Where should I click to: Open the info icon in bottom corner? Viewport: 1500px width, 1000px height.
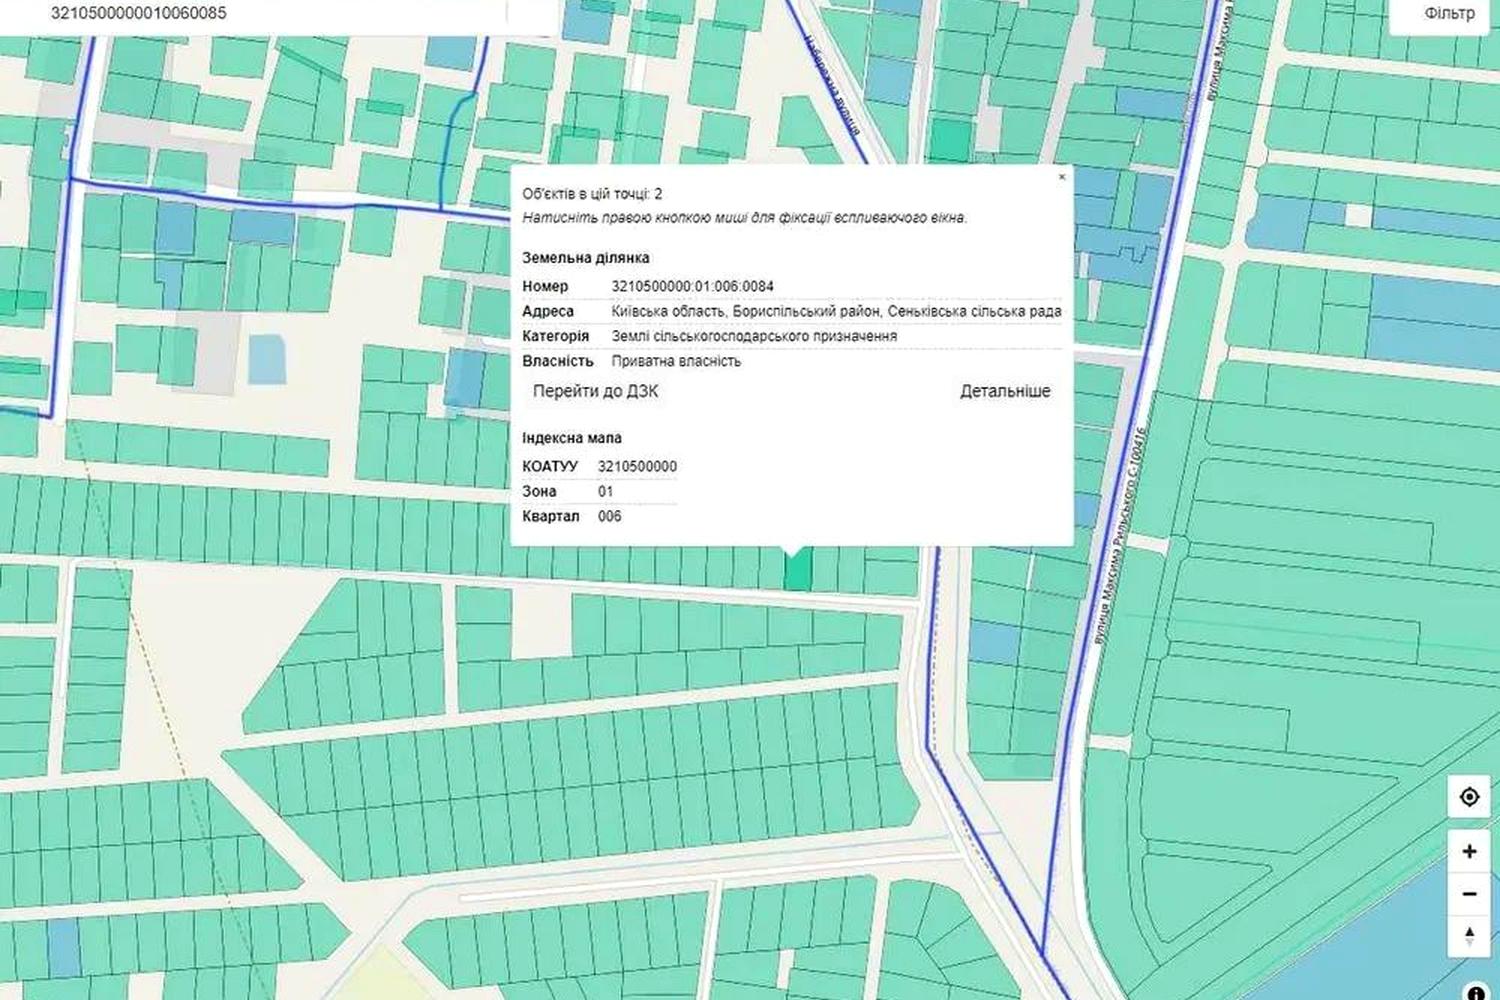coord(1475,992)
